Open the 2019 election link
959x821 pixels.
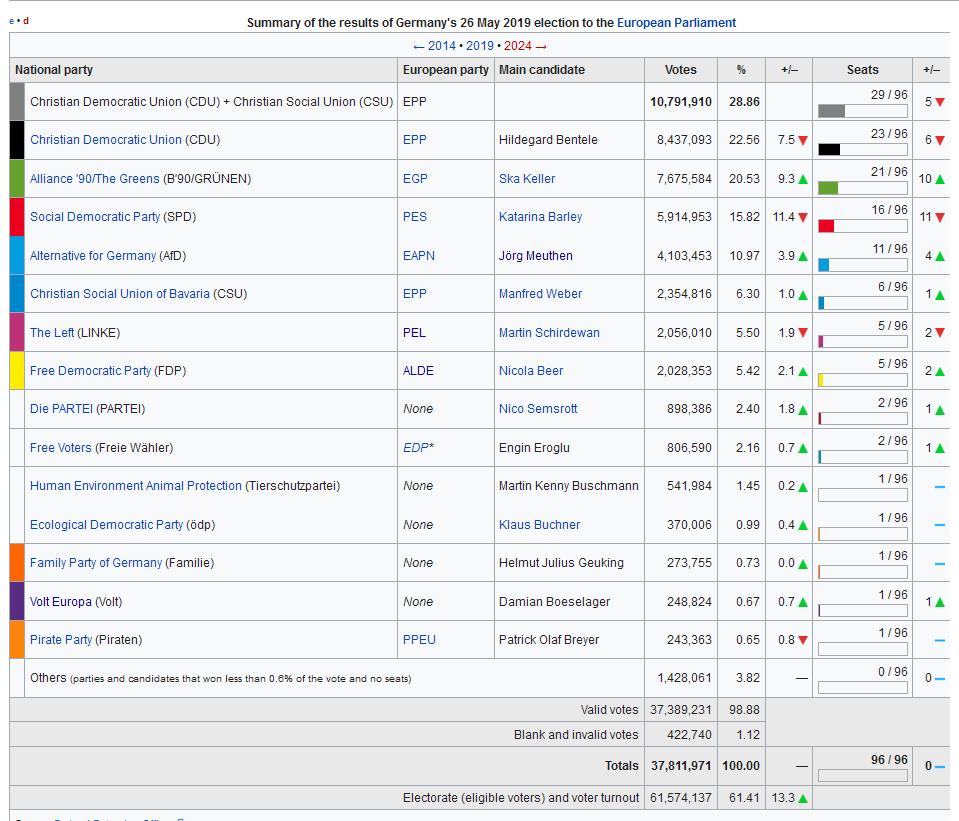480,46
